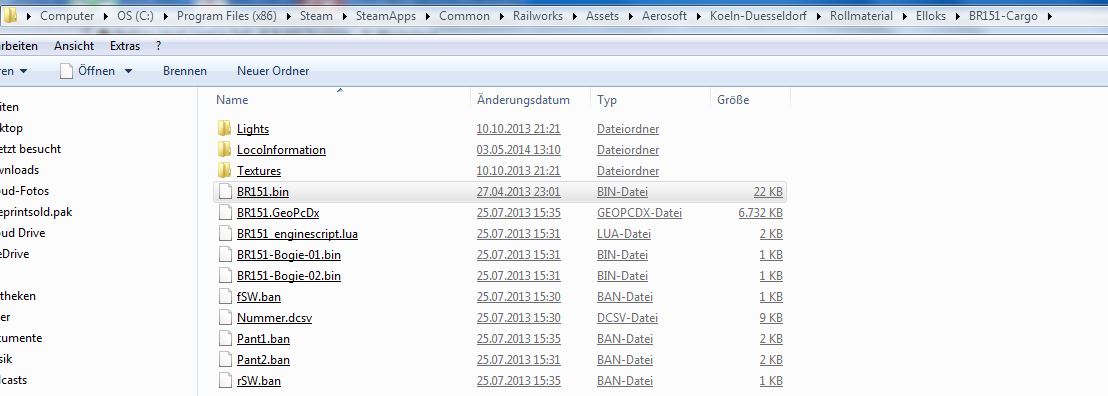Click the 9 KB size value
Screen dimensions: 1108x396
click(771, 318)
